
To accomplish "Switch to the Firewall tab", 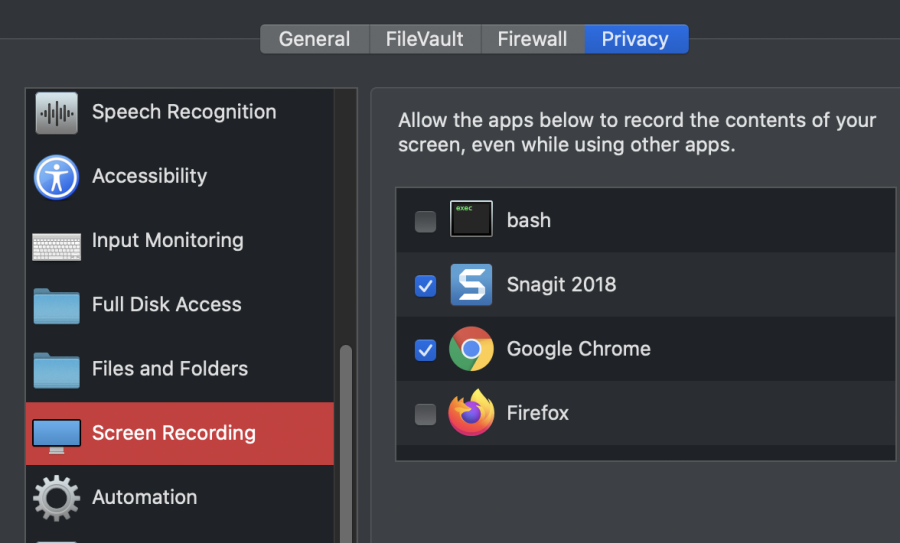I will coord(532,39).
